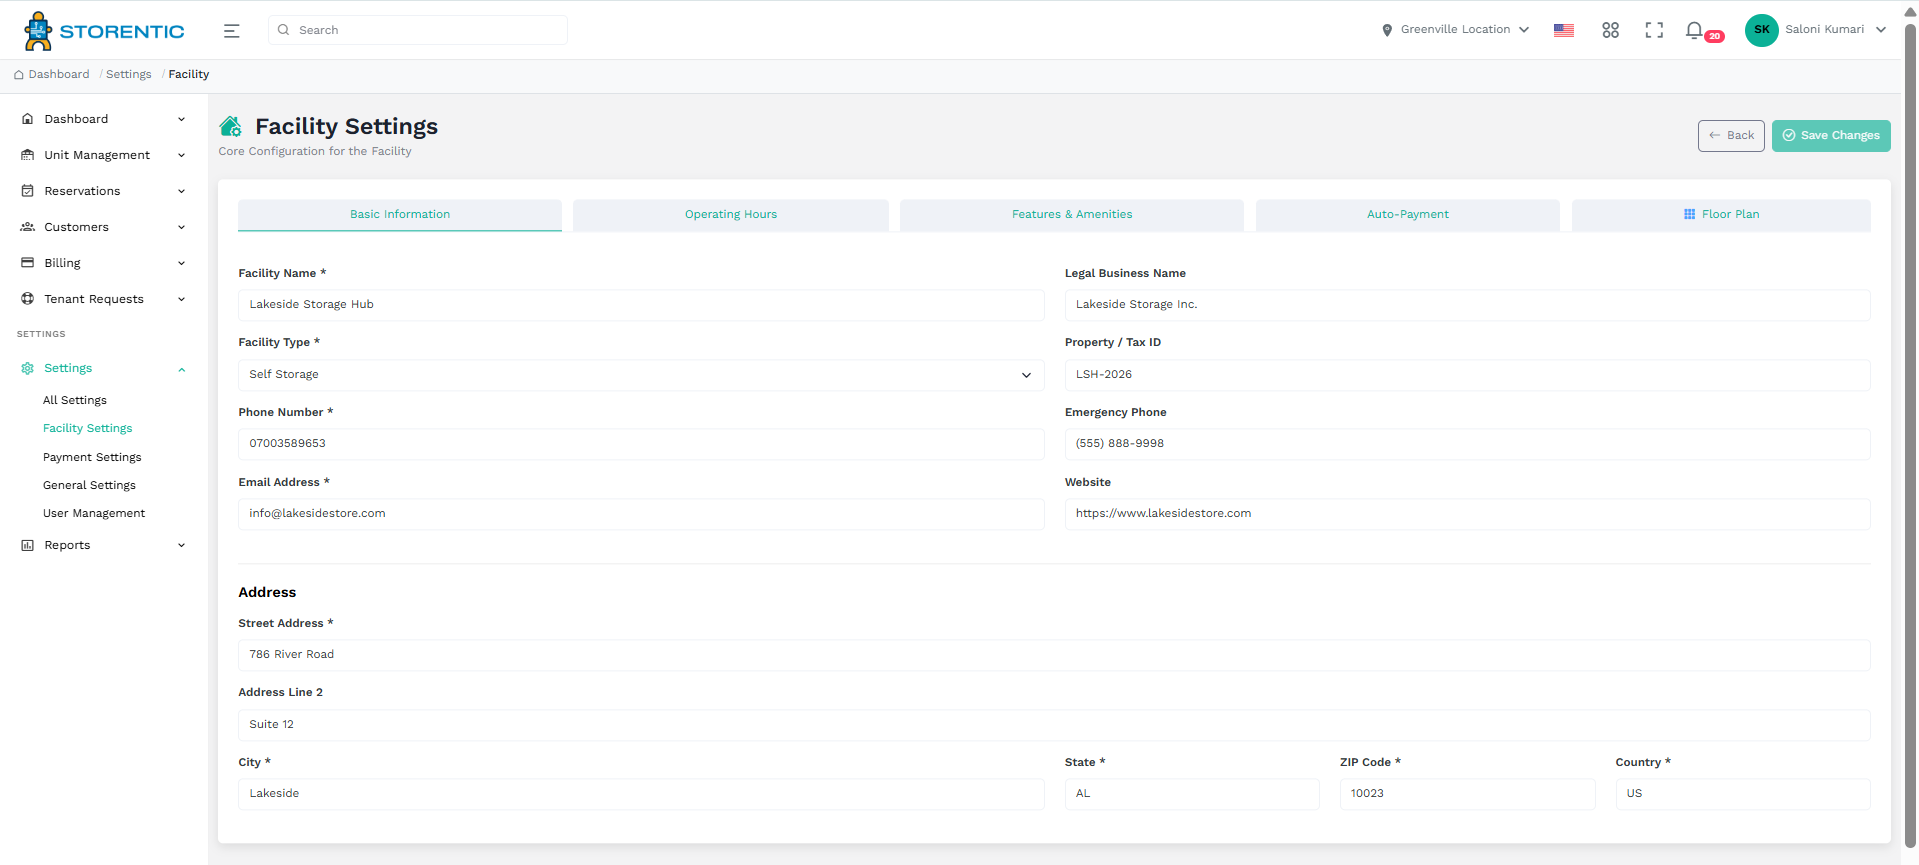The image size is (1919, 865).
Task: Click the Back button
Action: (1731, 136)
